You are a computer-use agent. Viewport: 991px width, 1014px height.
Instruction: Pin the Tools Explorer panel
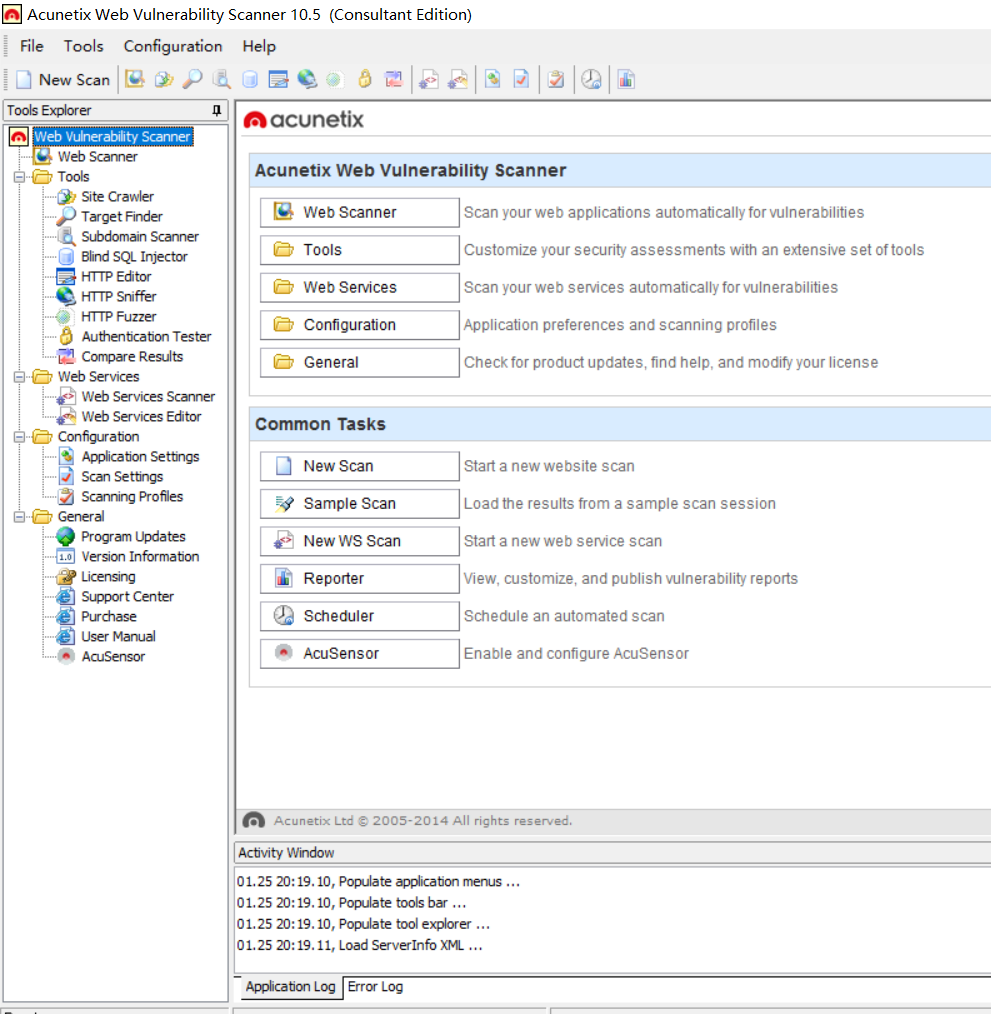(217, 111)
